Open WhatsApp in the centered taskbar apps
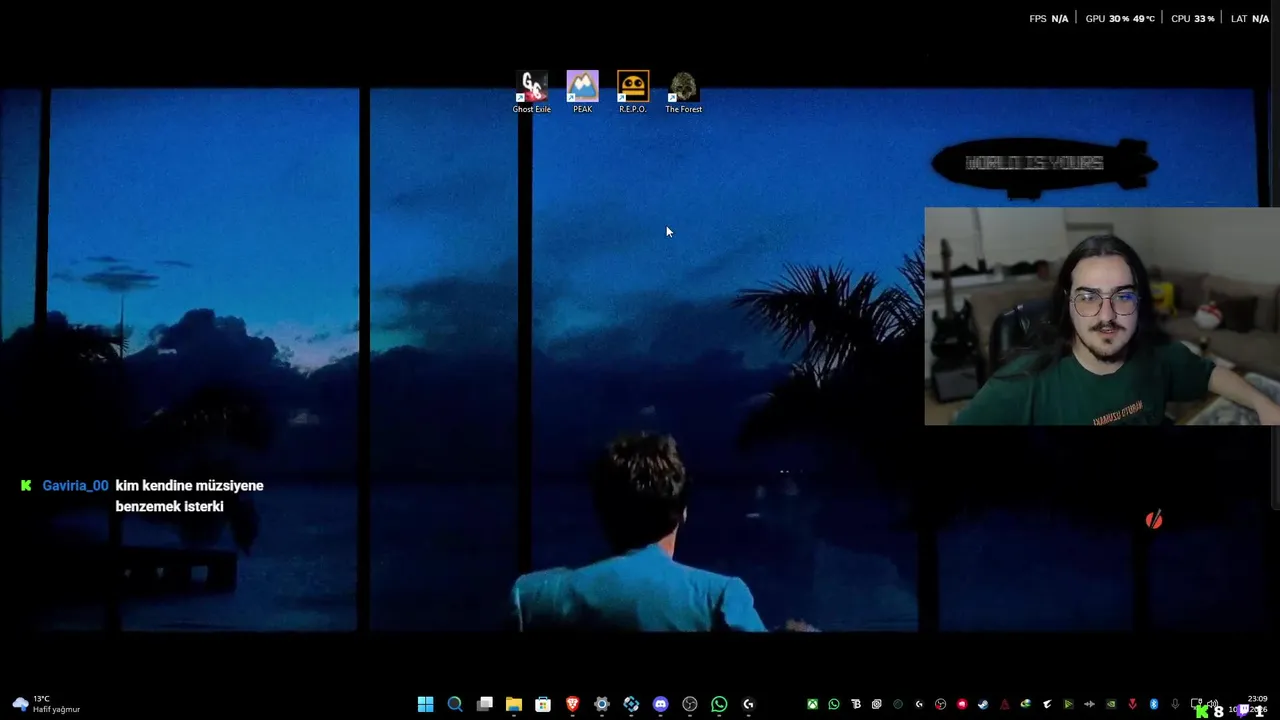Screen dimensions: 1280x720 (x=719, y=704)
